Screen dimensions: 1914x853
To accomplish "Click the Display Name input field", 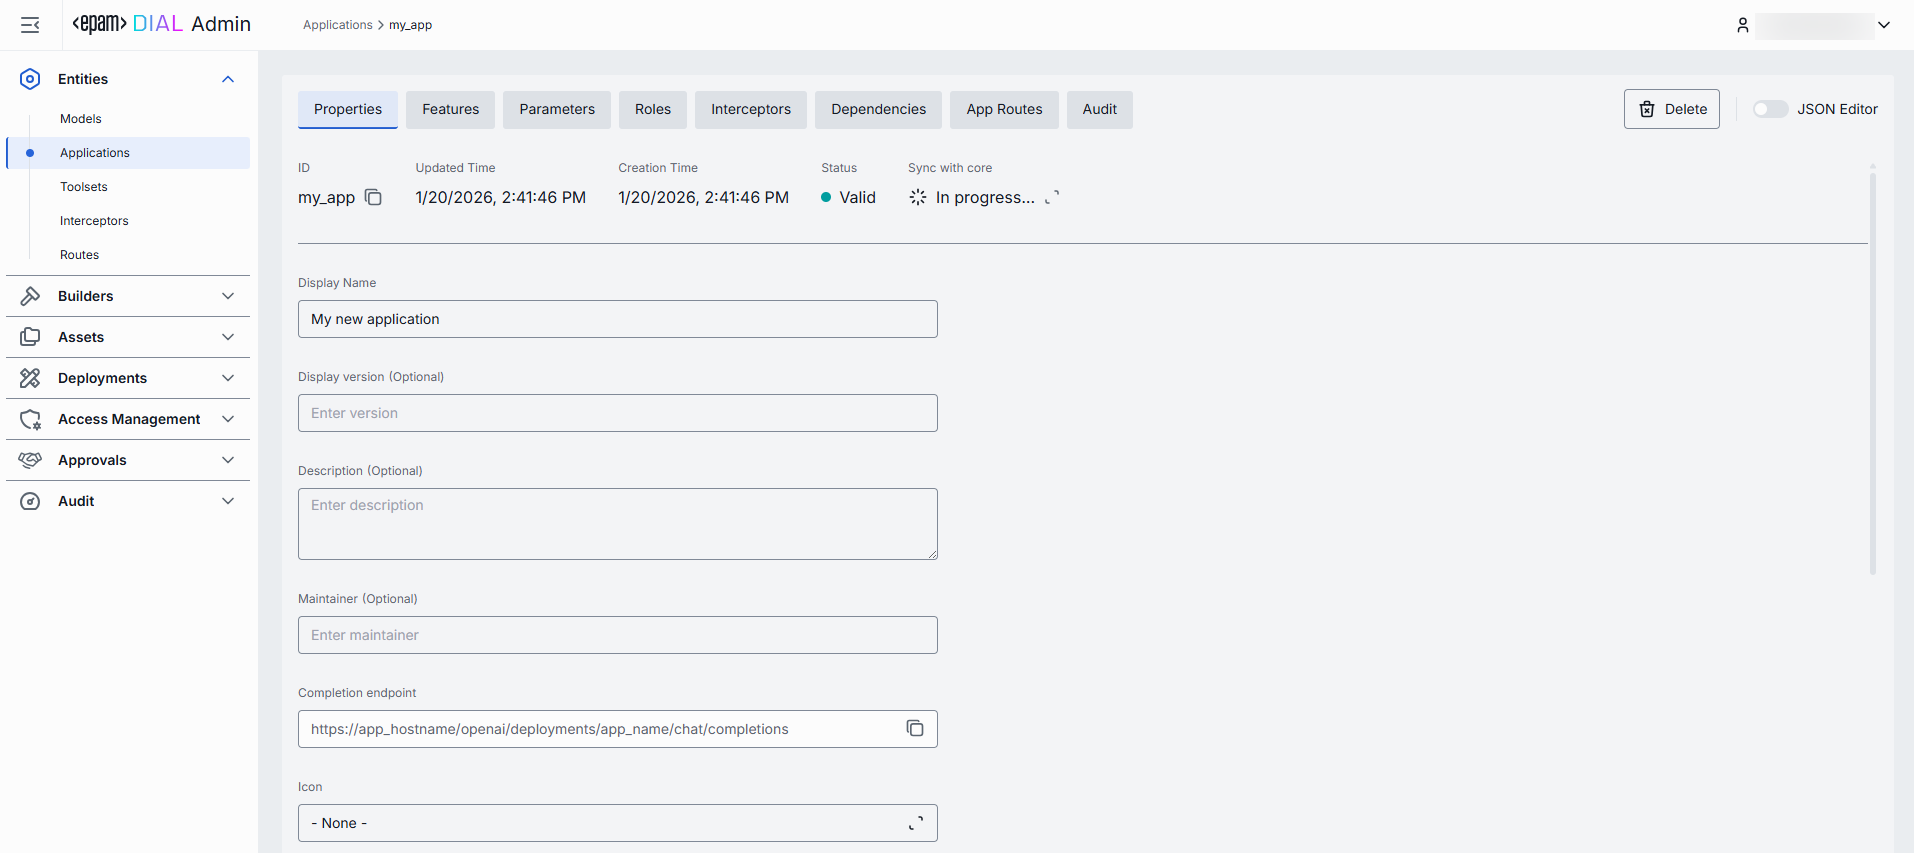I will pos(617,319).
